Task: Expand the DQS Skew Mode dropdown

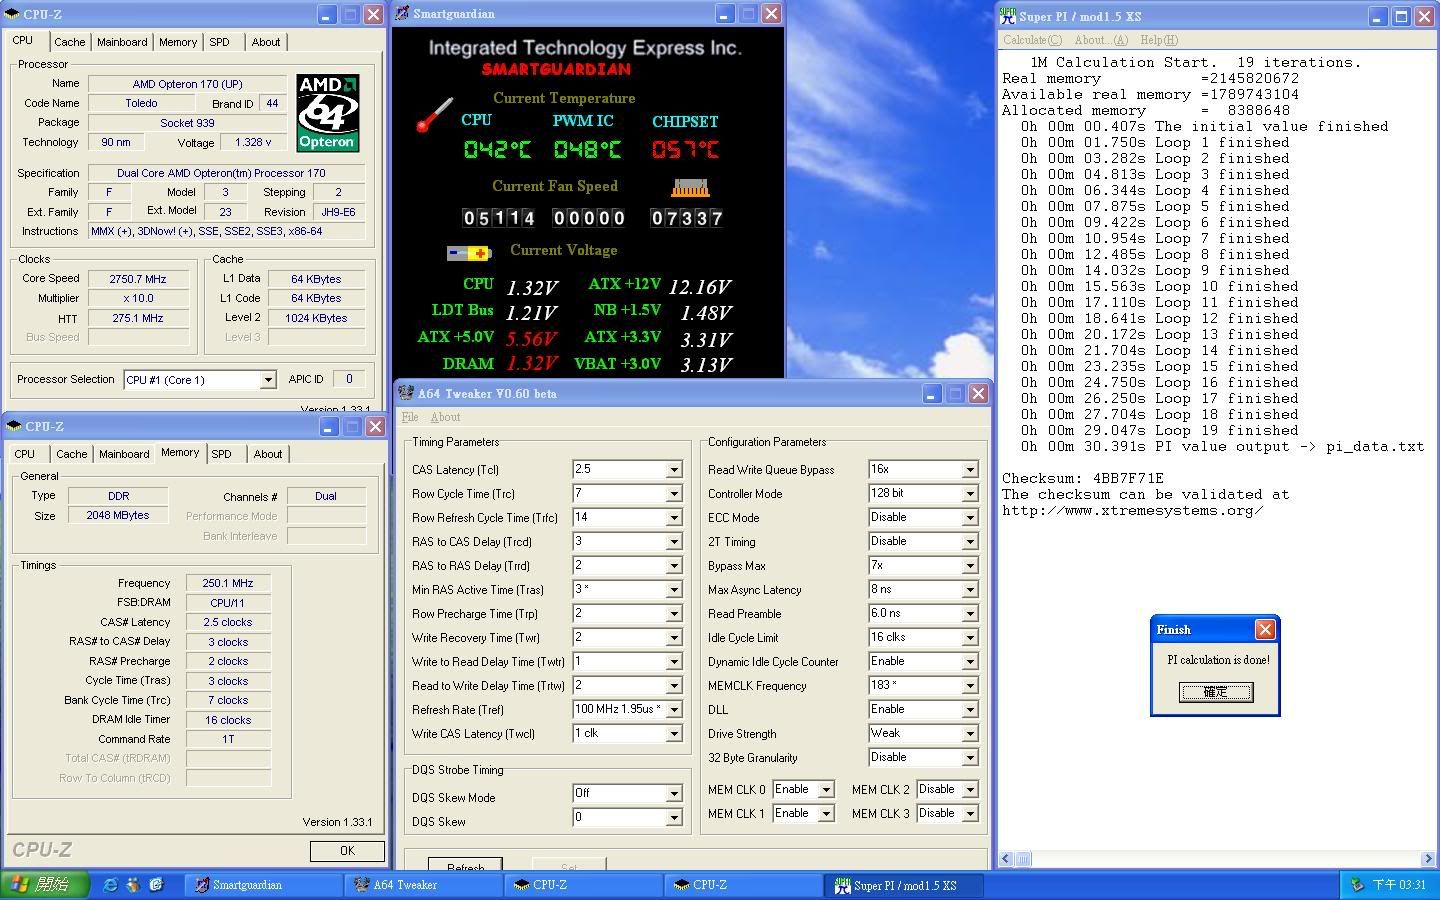Action: click(x=674, y=794)
